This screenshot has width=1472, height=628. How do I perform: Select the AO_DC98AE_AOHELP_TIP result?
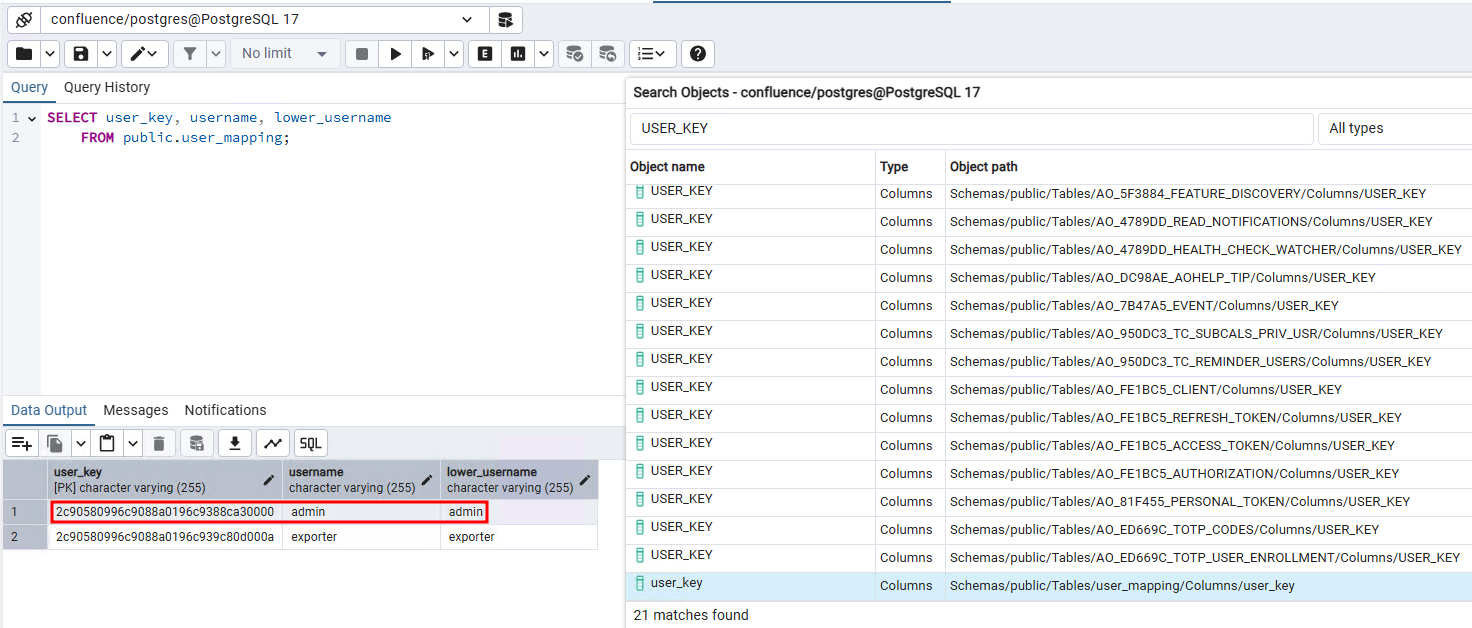(1049, 277)
